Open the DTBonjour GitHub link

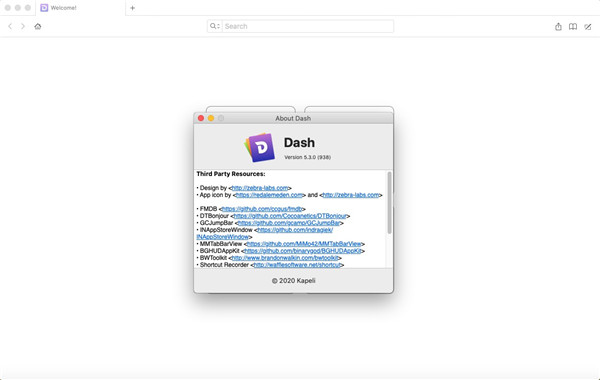[290, 216]
